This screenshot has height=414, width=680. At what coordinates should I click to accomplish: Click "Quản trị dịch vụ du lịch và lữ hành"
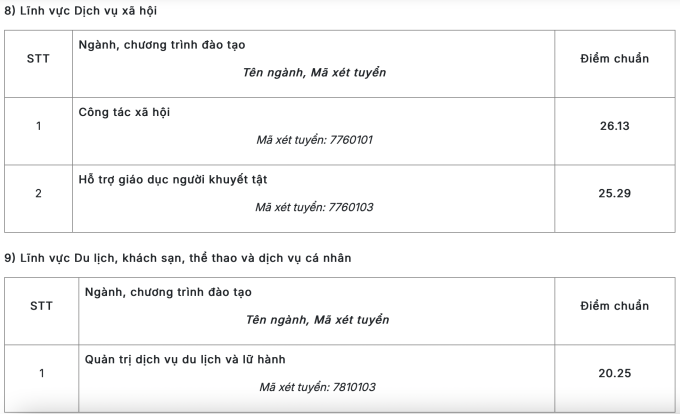[x=185, y=359]
